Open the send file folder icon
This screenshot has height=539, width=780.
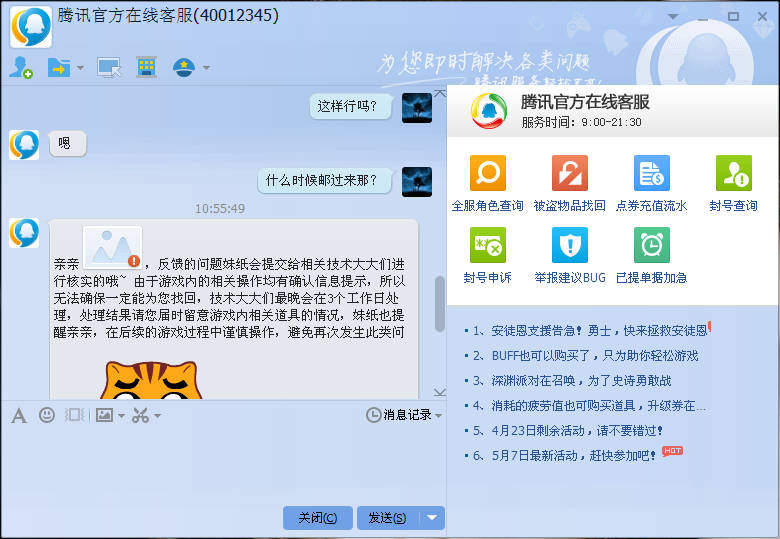[x=59, y=67]
